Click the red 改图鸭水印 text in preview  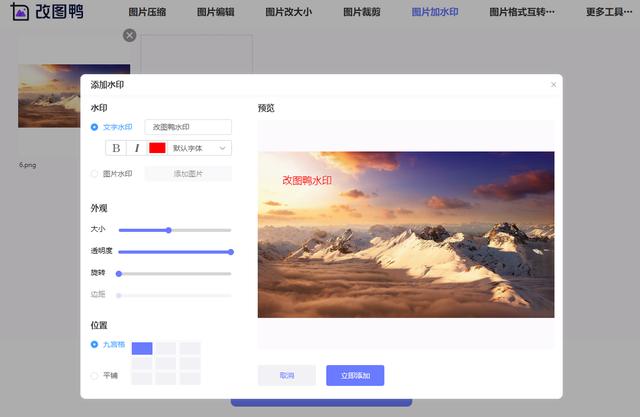[x=307, y=180]
